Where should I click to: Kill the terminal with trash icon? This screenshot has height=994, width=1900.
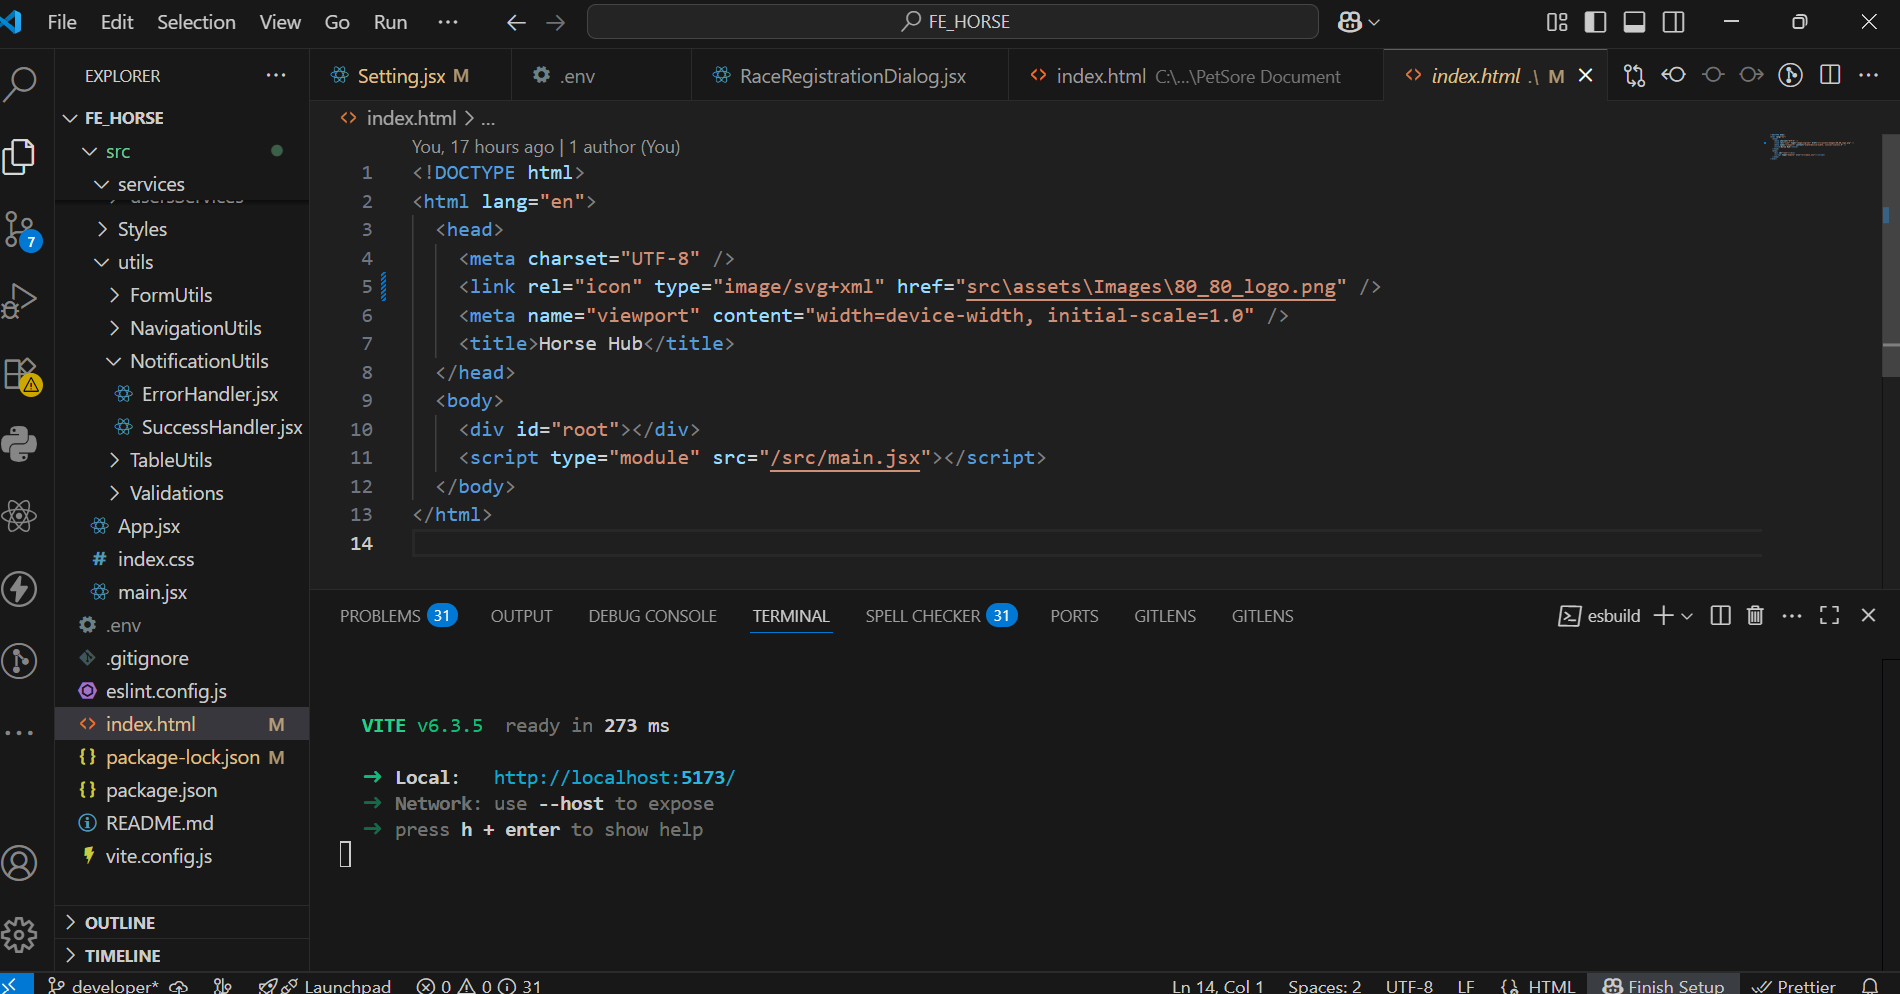pos(1755,616)
